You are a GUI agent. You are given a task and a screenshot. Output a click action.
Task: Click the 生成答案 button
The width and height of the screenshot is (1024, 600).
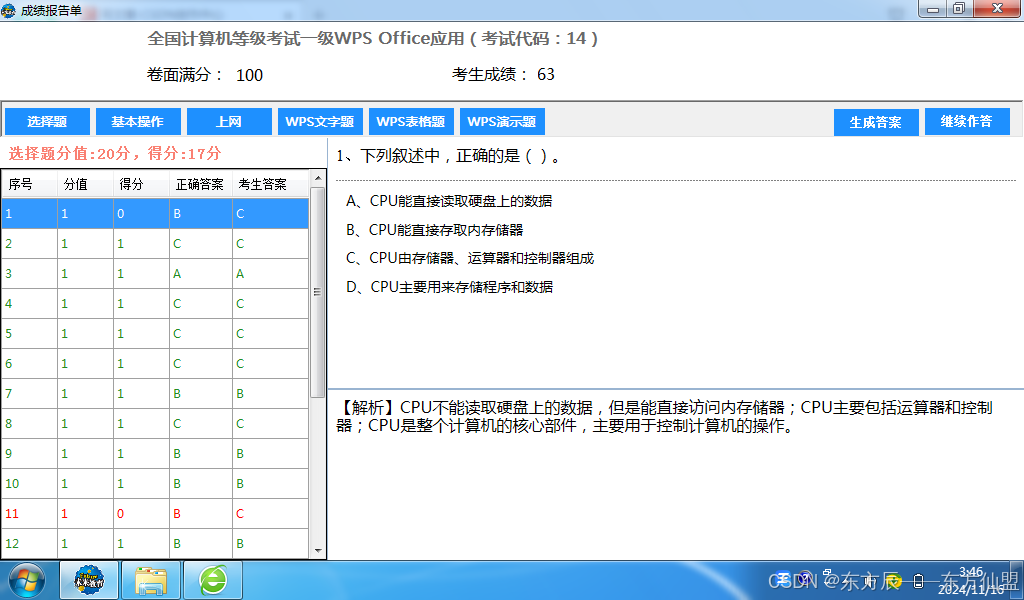pyautogui.click(x=876, y=122)
